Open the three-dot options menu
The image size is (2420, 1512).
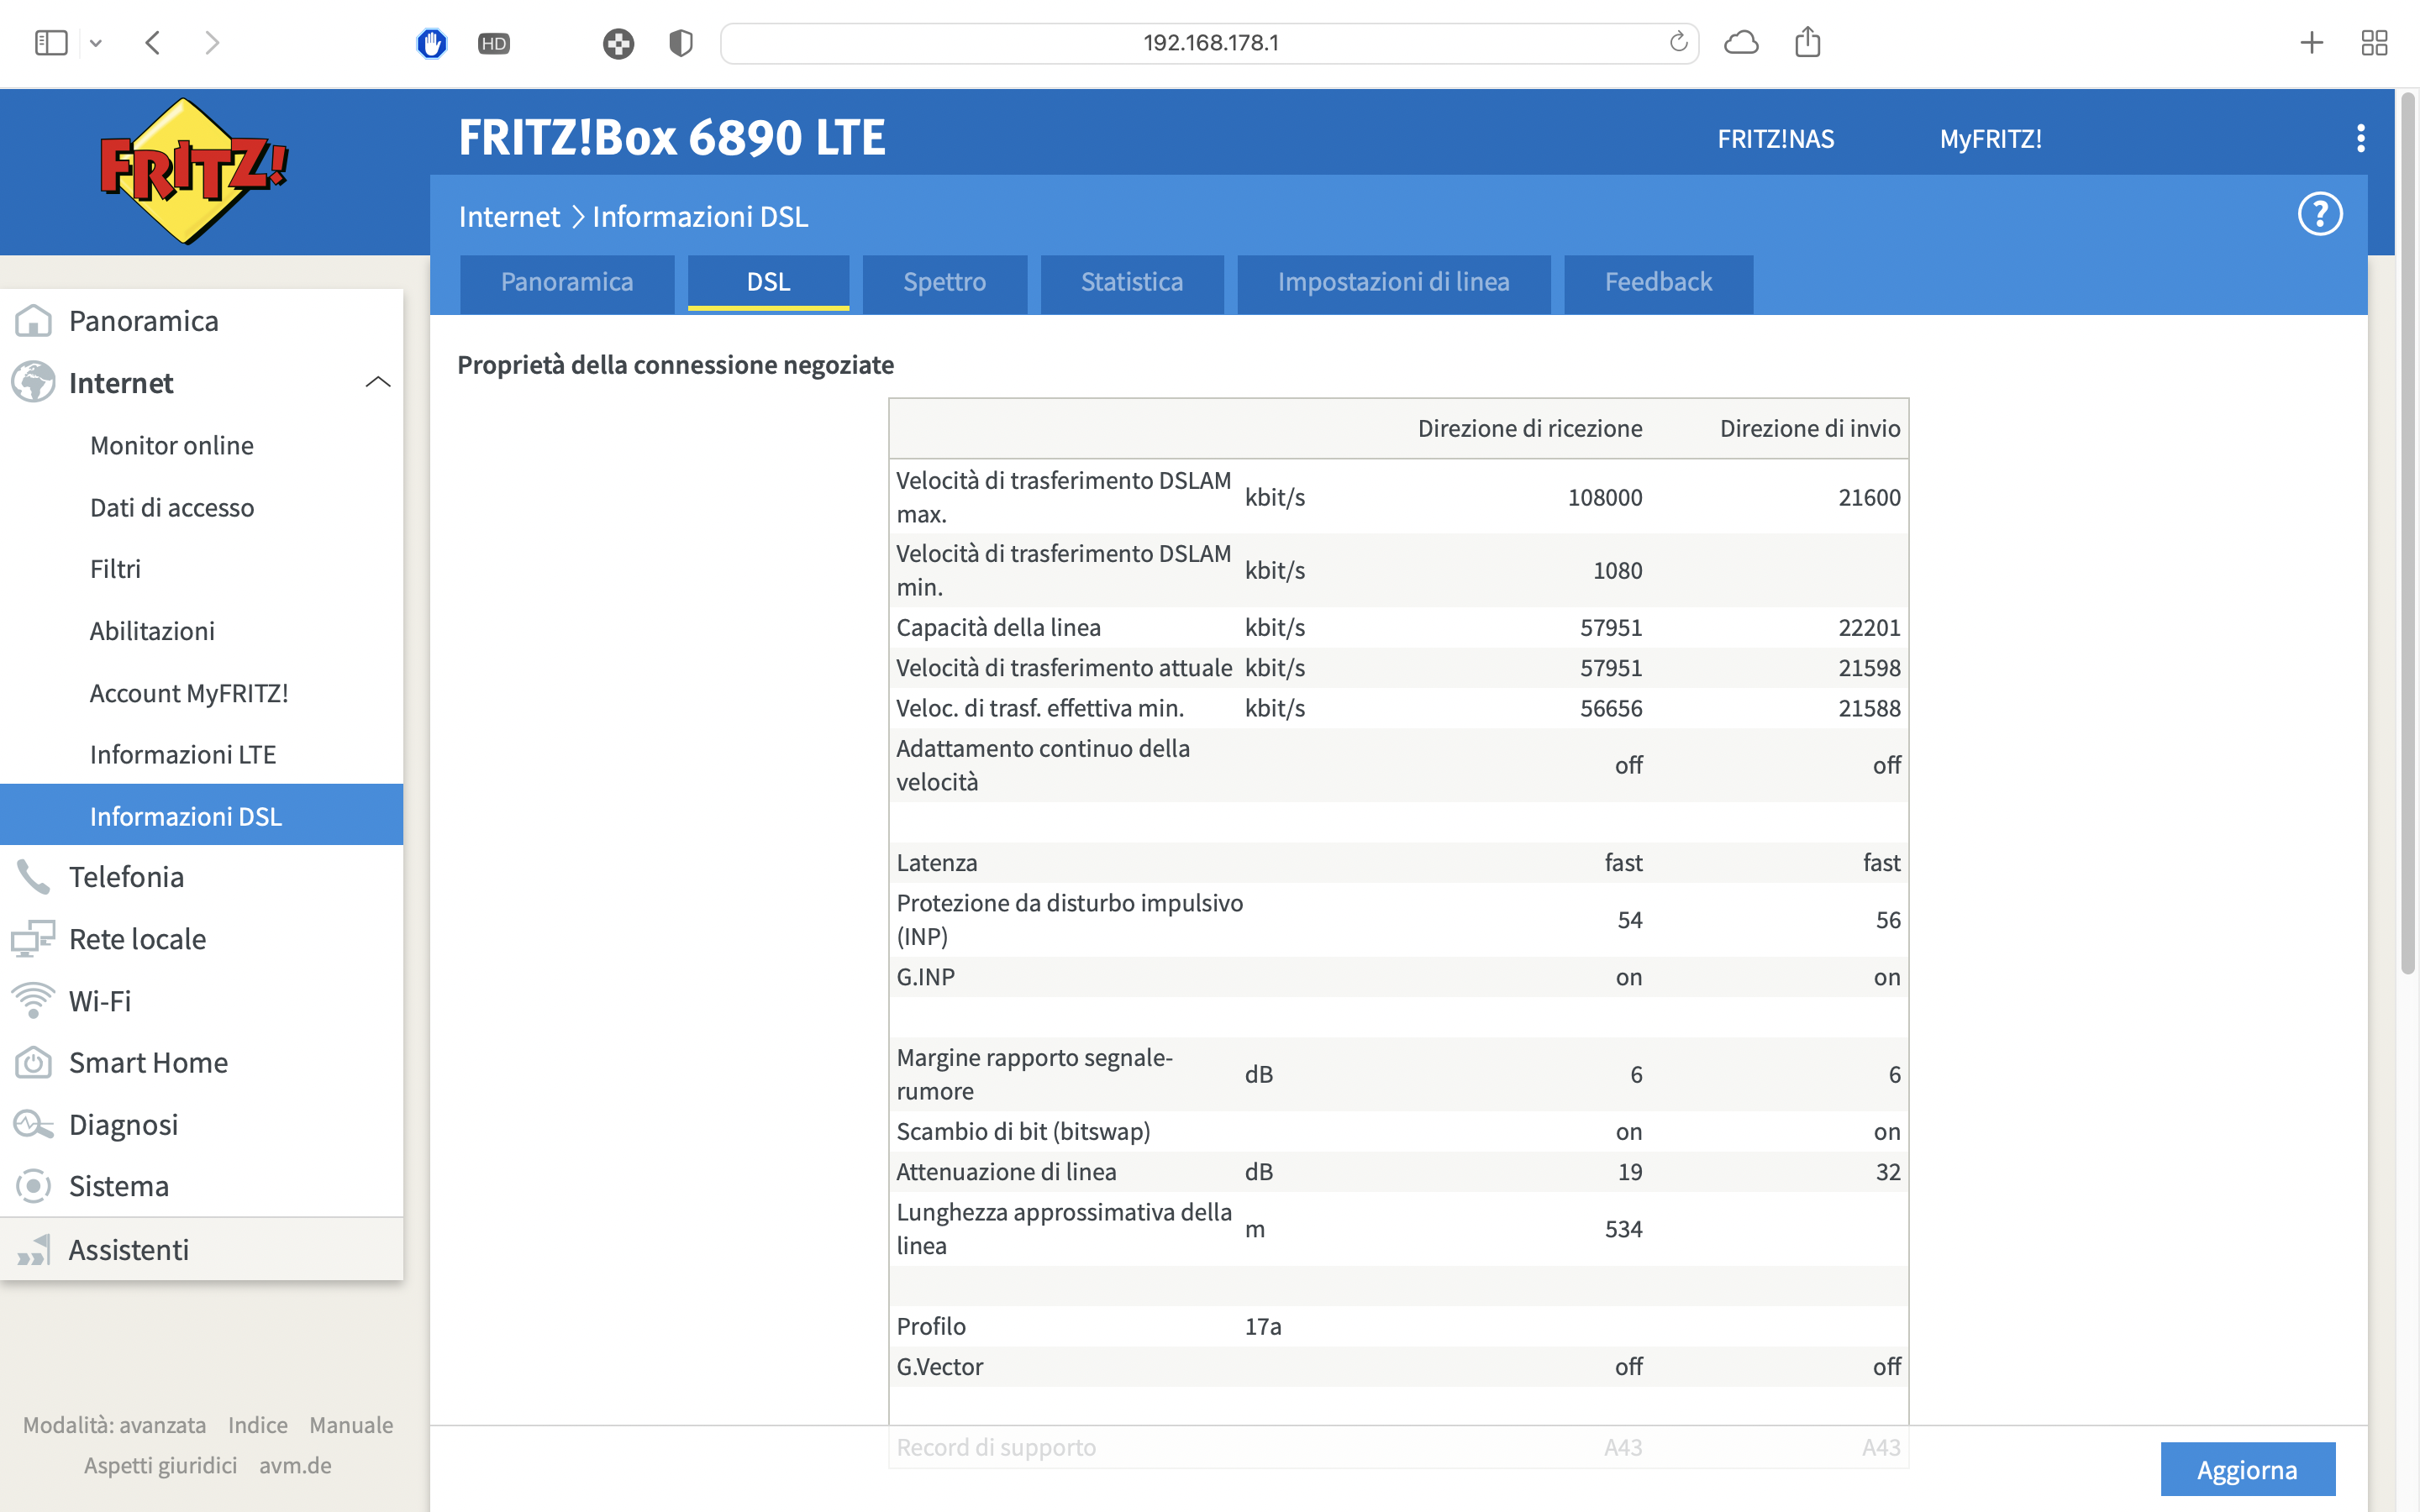tap(2360, 138)
